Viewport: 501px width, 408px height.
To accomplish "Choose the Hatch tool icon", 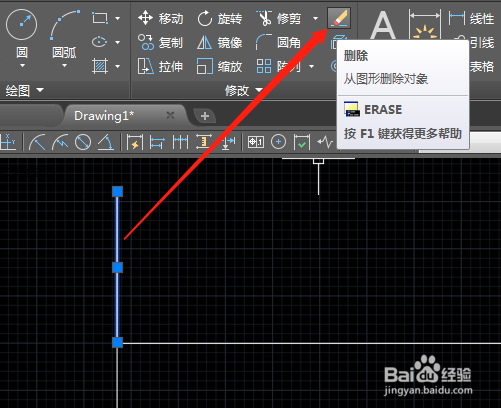I will [x=100, y=66].
